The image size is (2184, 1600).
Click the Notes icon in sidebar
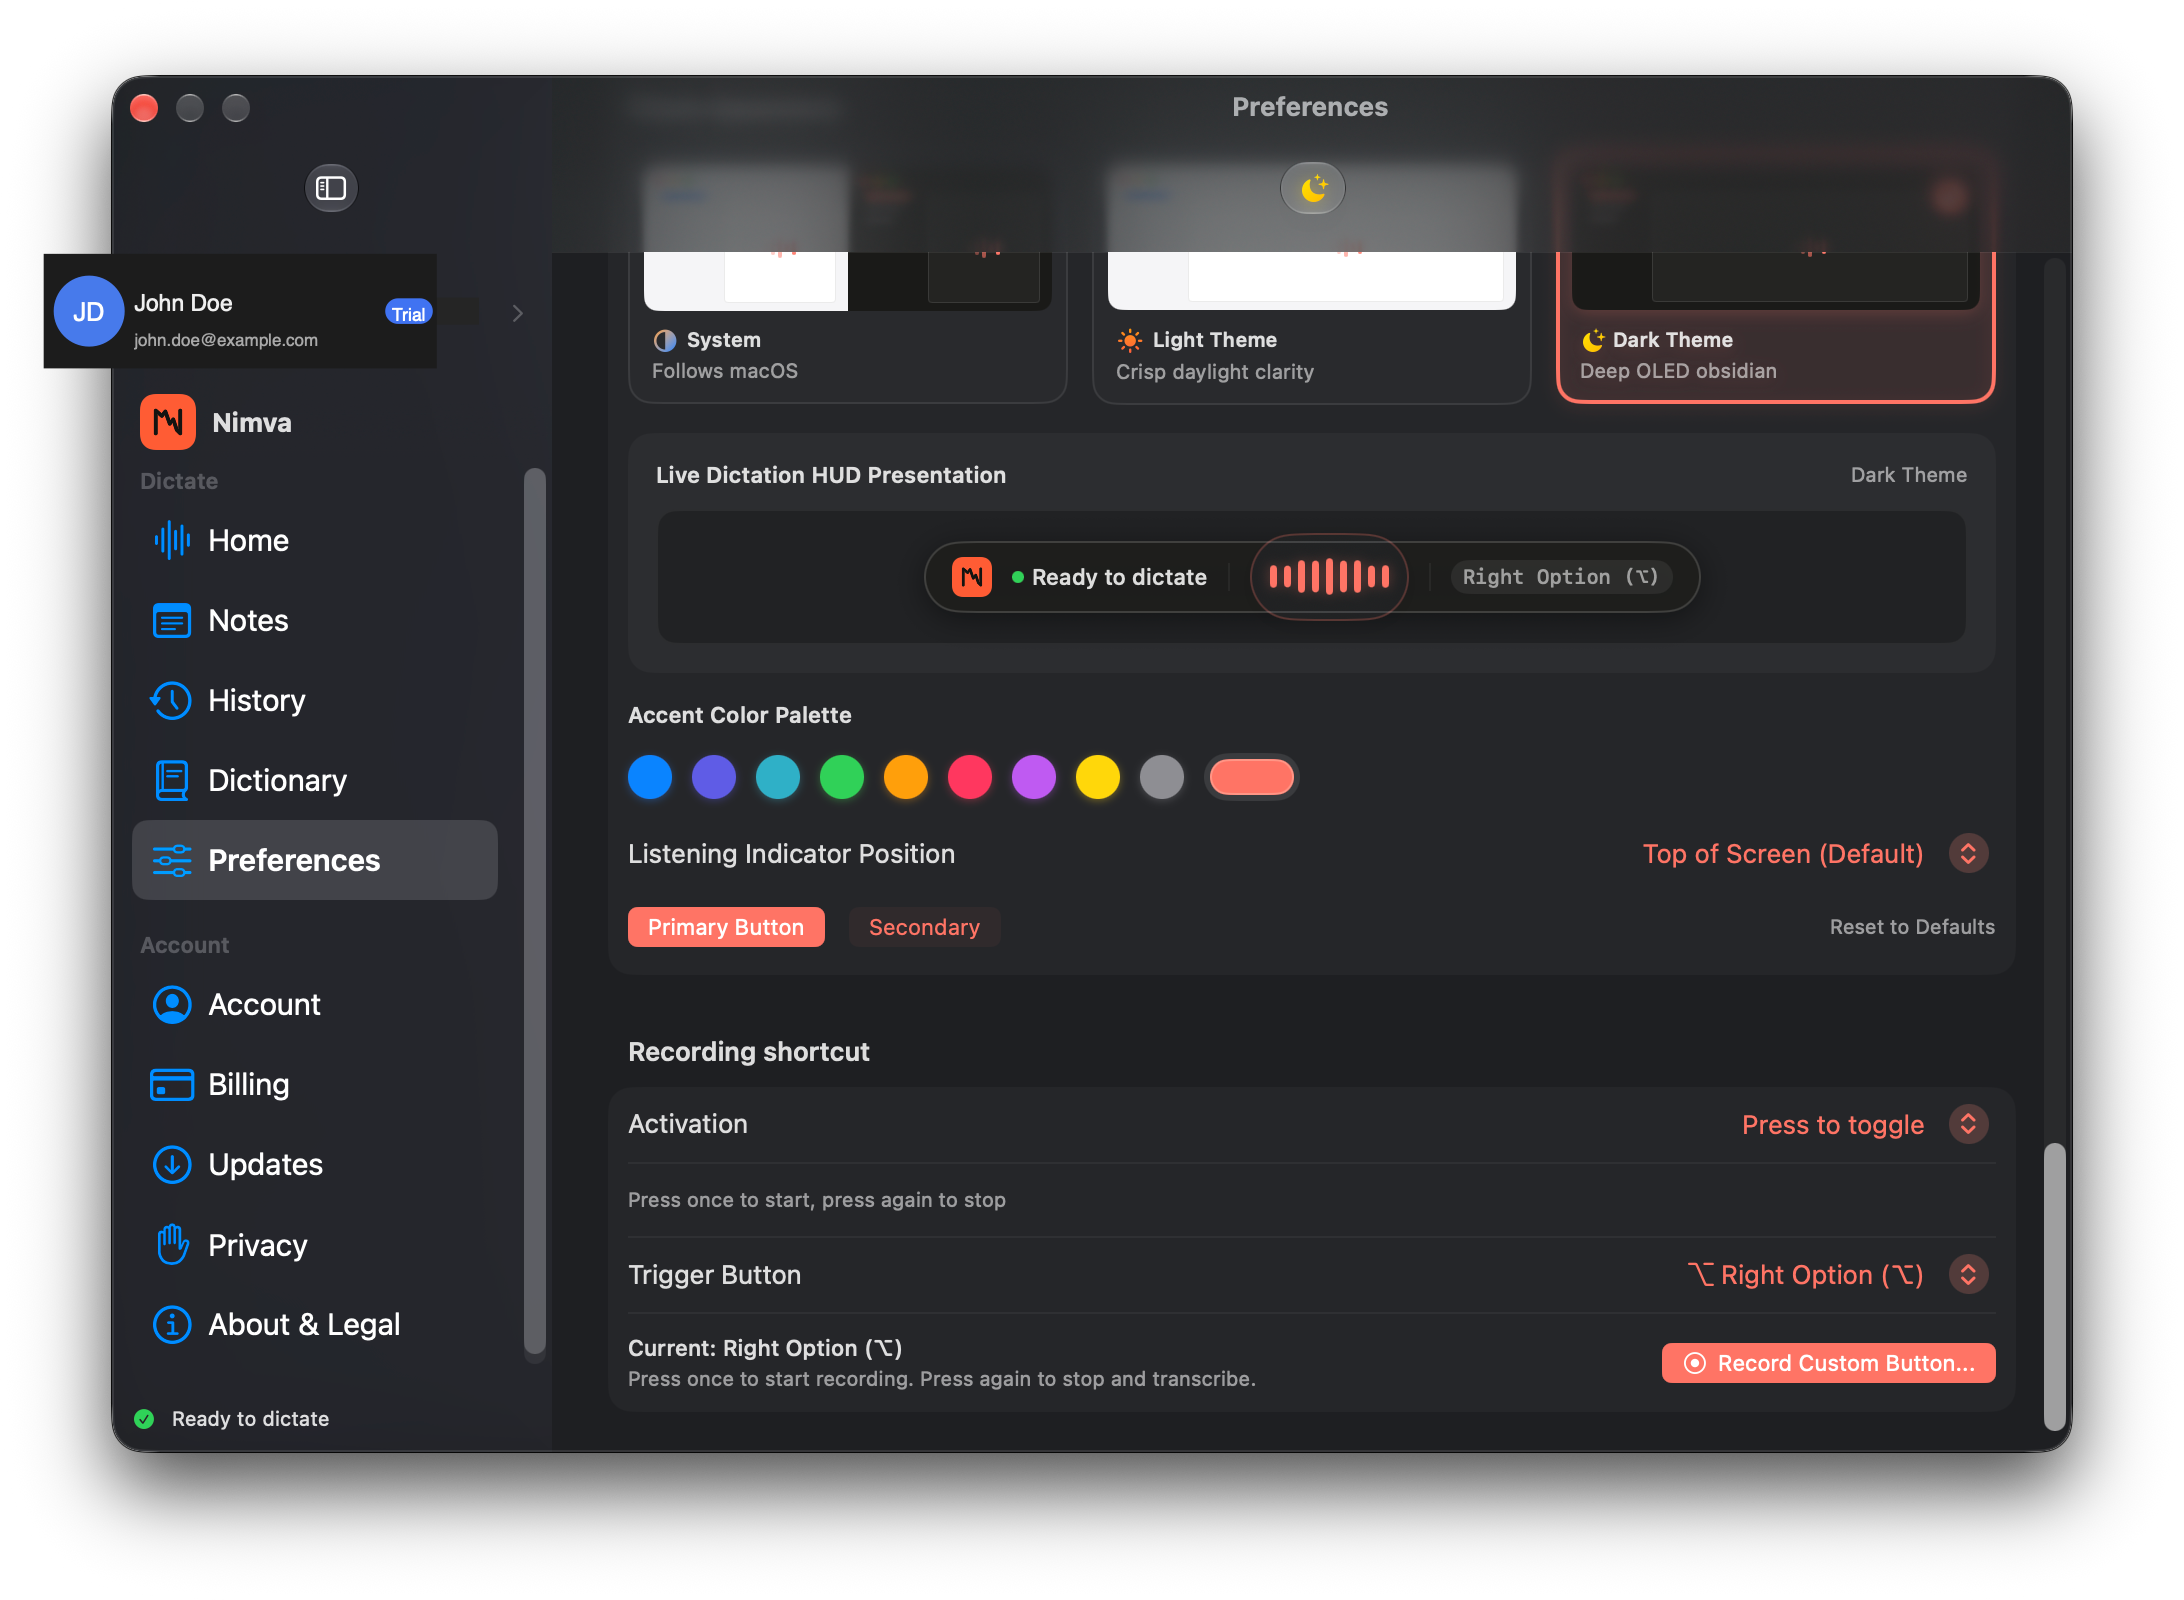pos(172,620)
